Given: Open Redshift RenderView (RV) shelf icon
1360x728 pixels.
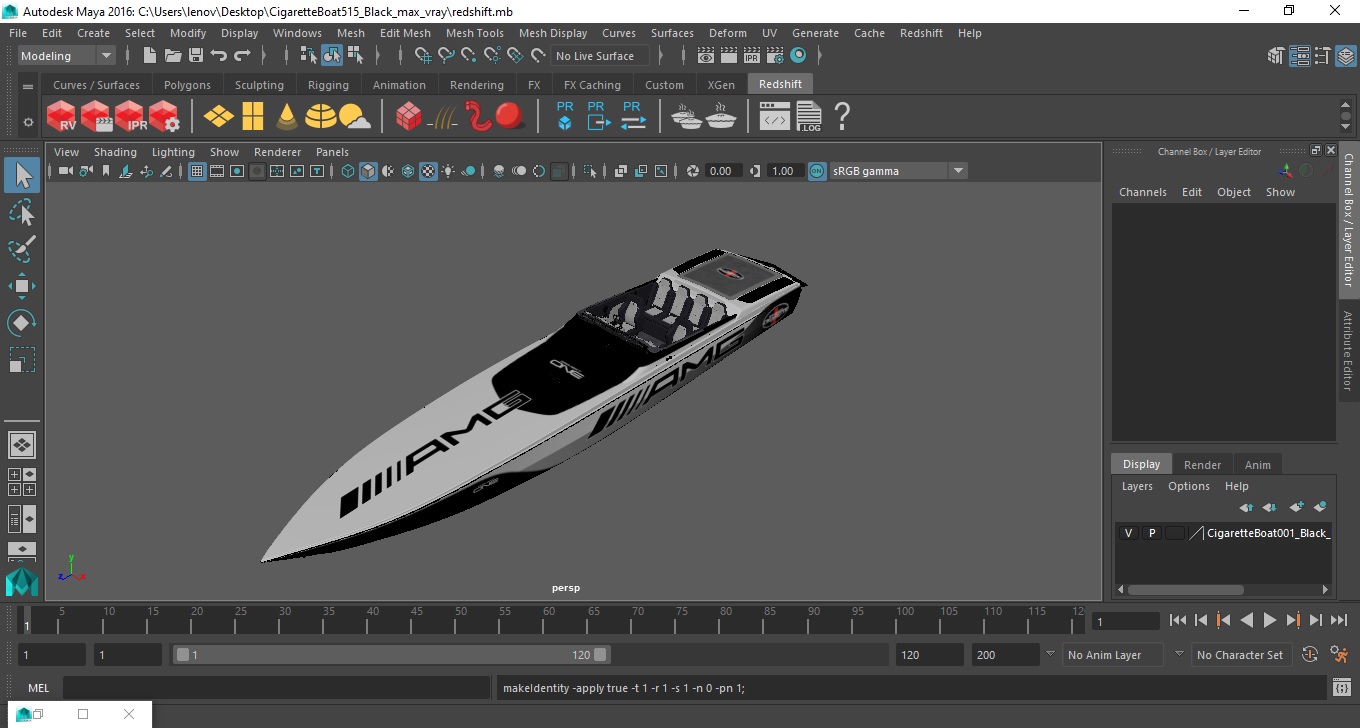Looking at the screenshot, I should 61,117.
